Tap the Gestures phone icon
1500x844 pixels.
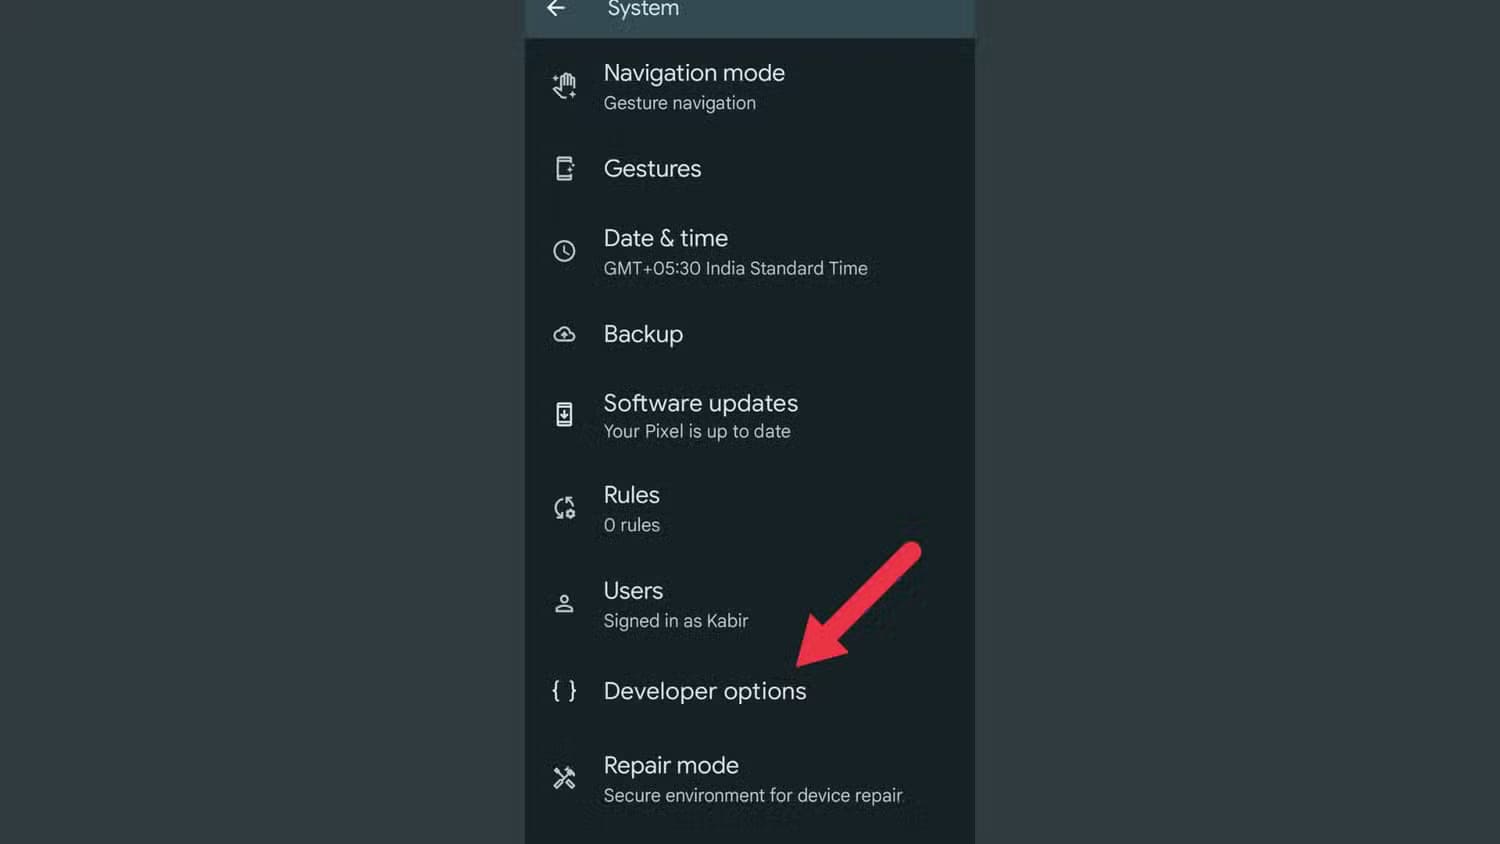coord(564,168)
